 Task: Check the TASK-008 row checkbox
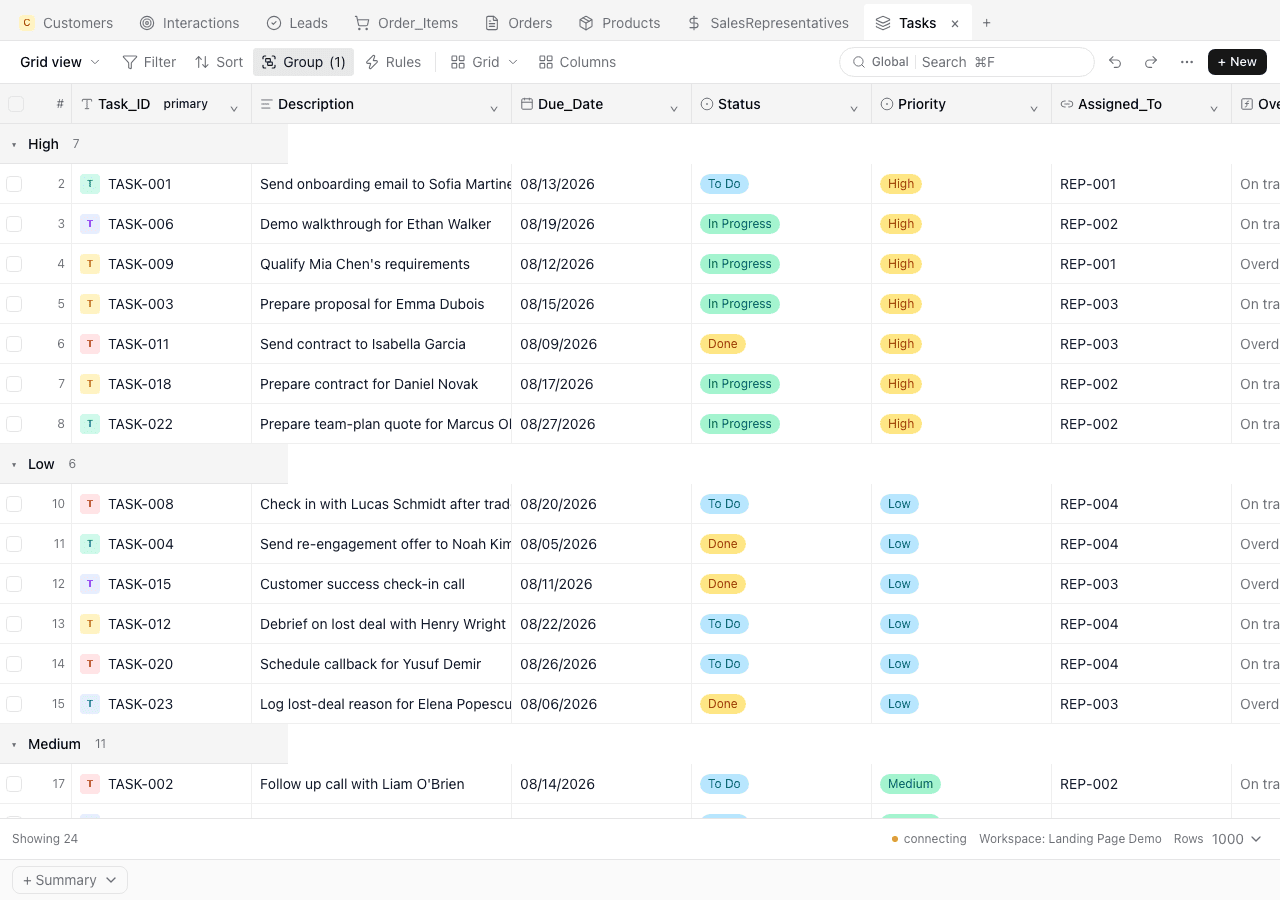(14, 504)
